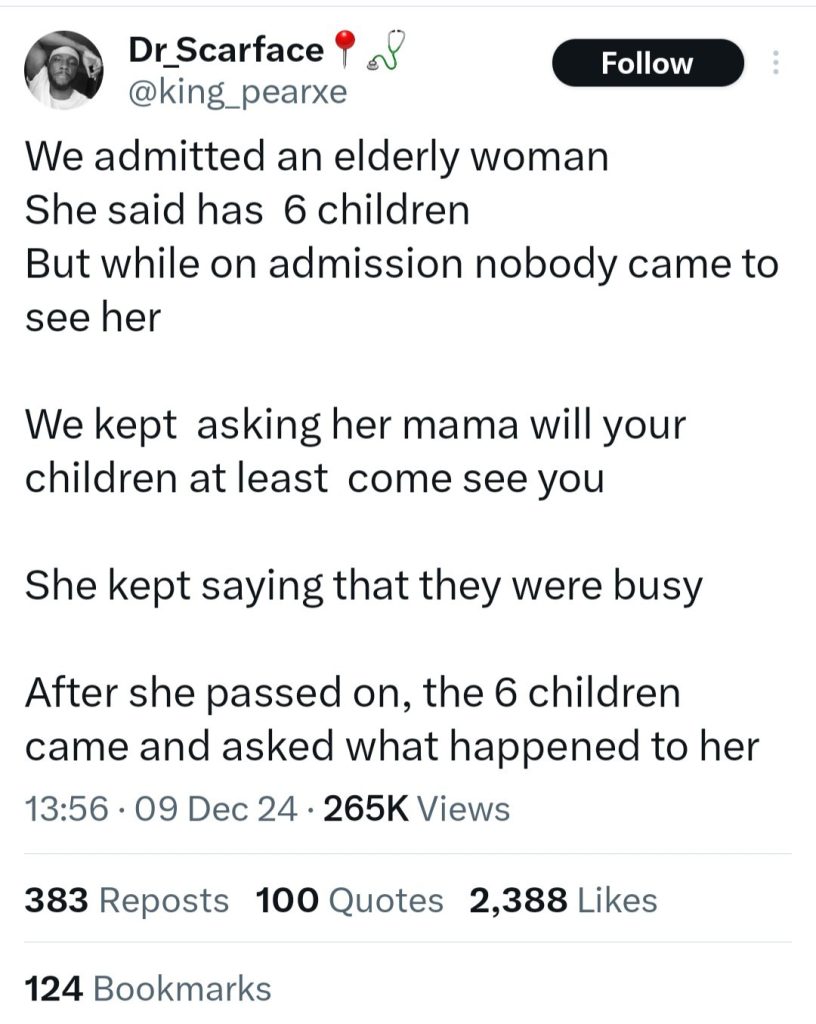The height and width of the screenshot is (1024, 816).
Task: Open the 265K Views analytics
Action: [x=416, y=808]
